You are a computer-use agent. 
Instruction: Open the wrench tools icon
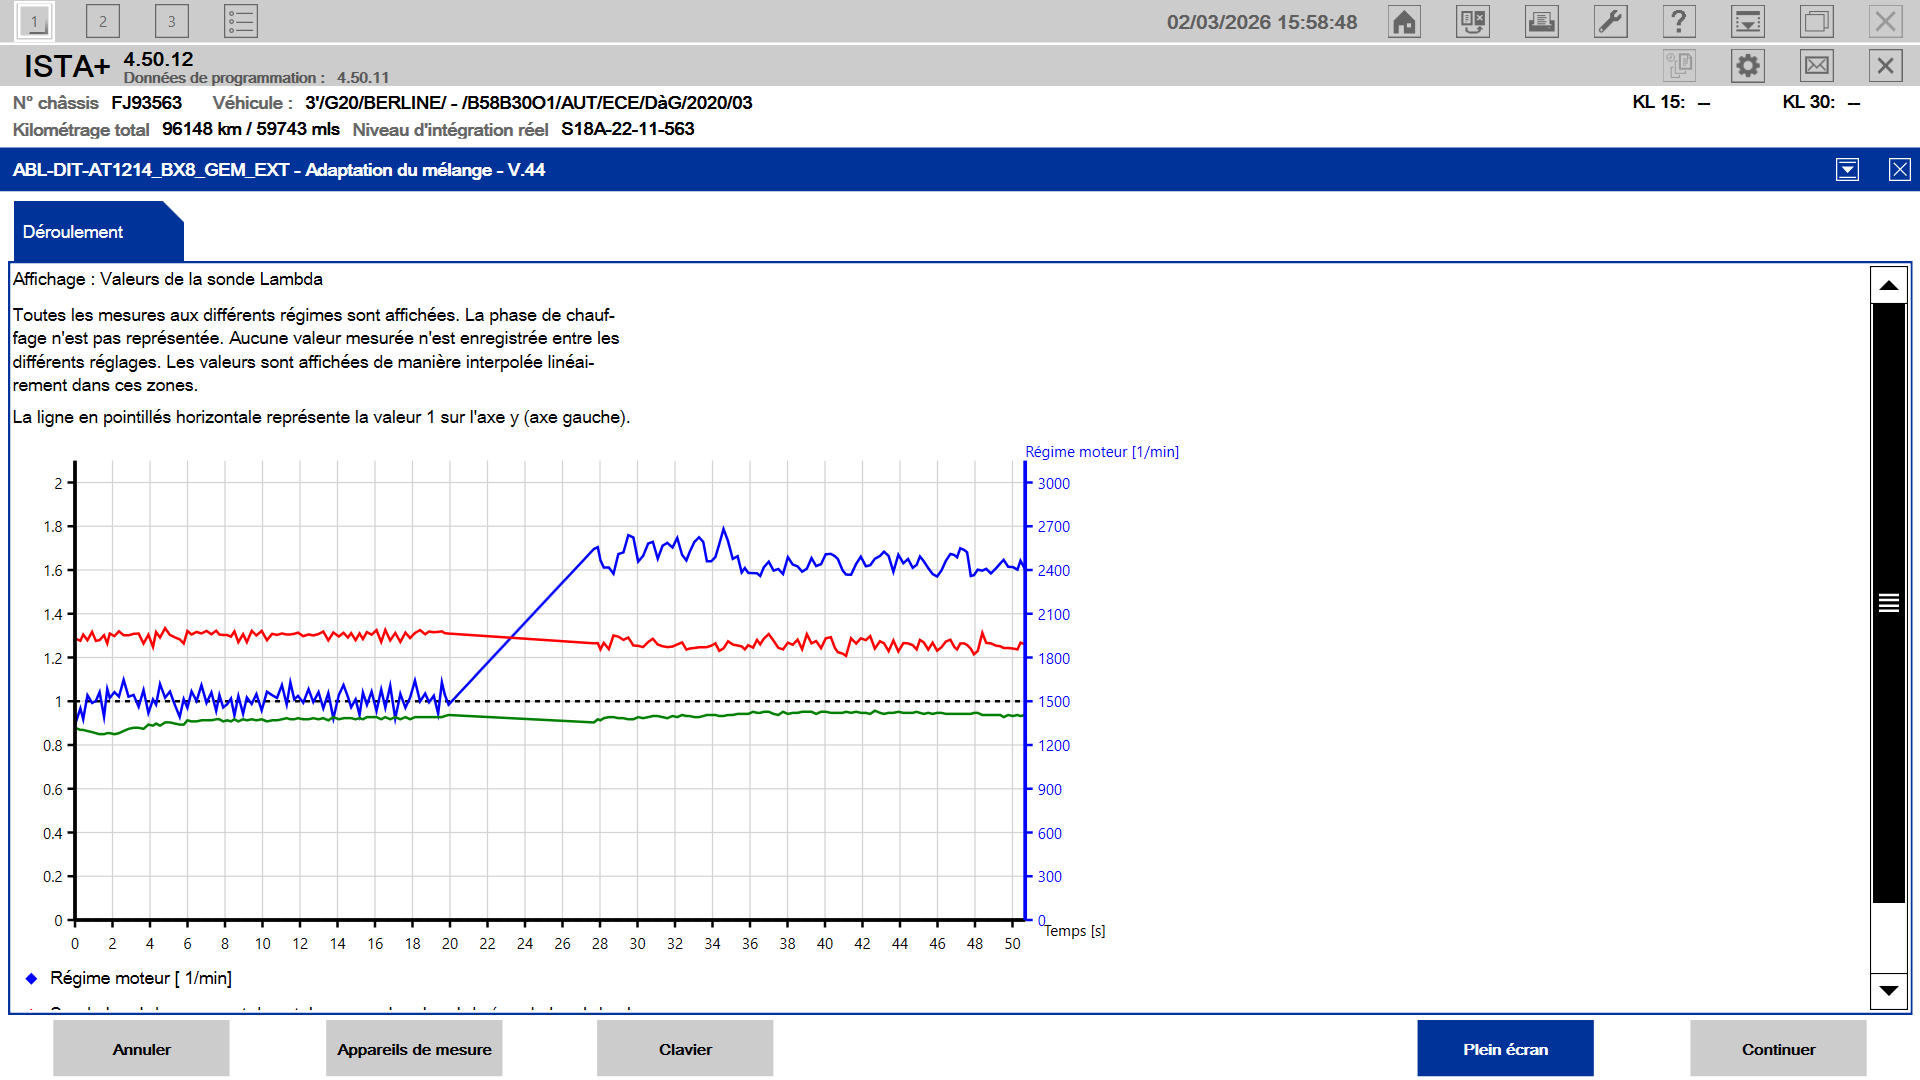(x=1610, y=21)
